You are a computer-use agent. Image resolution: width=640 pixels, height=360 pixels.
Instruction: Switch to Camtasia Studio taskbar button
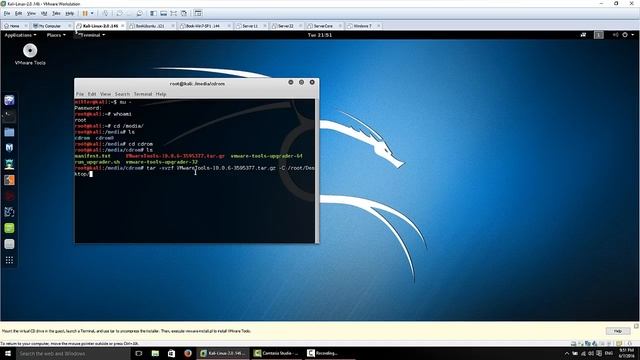tap(277, 353)
